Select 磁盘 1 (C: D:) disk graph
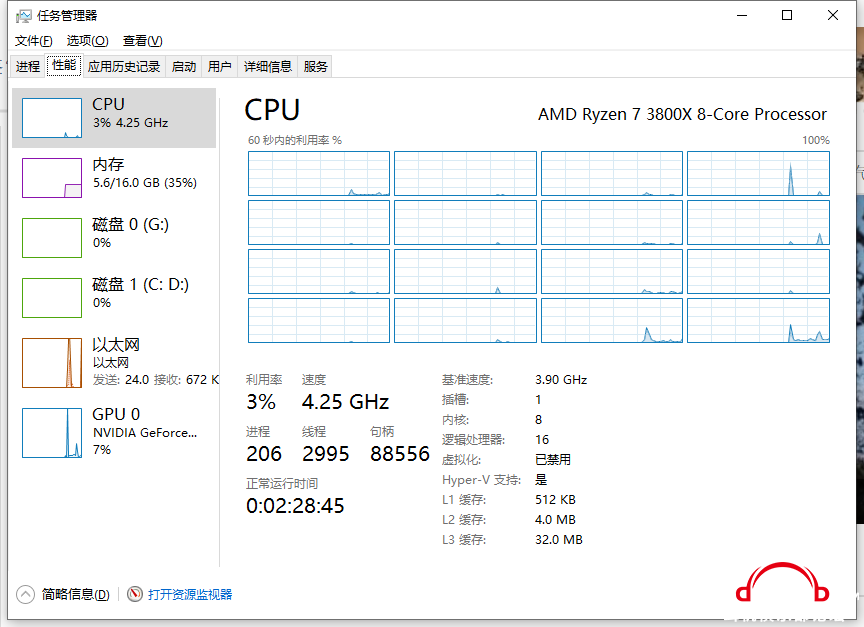Viewport: 864px width, 627px height. [52, 298]
